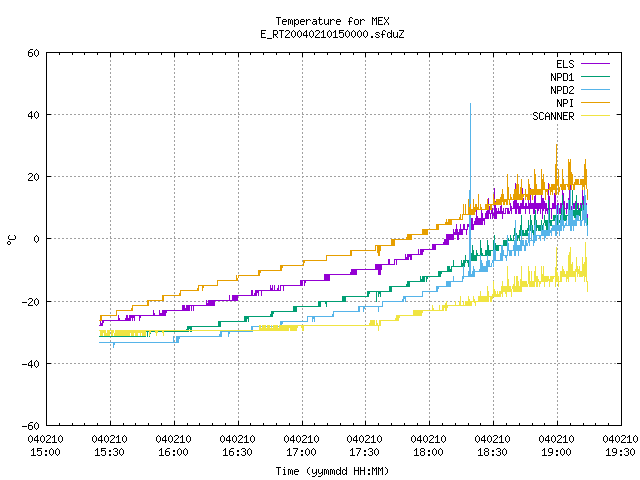640x480 pixels.
Task: Pick the yellow SCANNER legend line sample
Action: pos(595,116)
